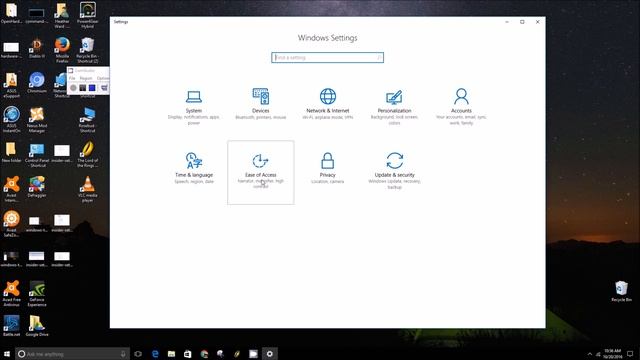Open the Ease of Access category
This screenshot has height=360, width=640.
(260, 172)
